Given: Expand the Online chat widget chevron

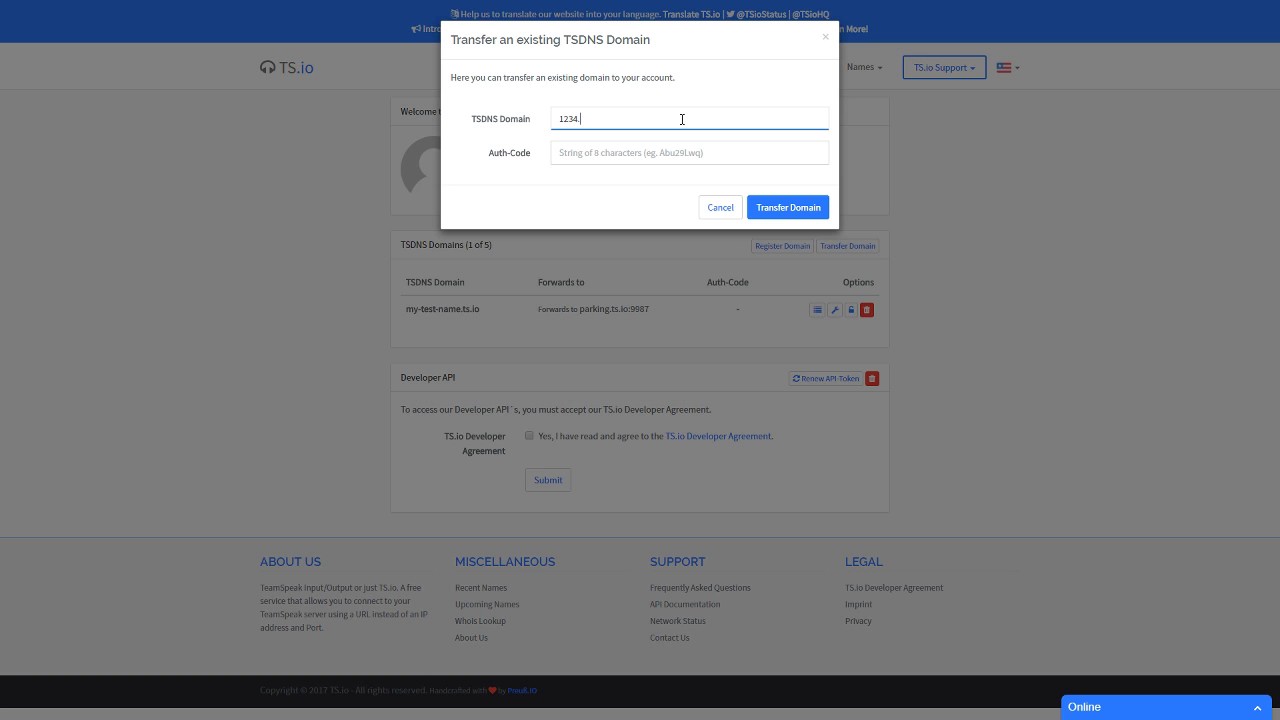Looking at the screenshot, I should [x=1257, y=708].
